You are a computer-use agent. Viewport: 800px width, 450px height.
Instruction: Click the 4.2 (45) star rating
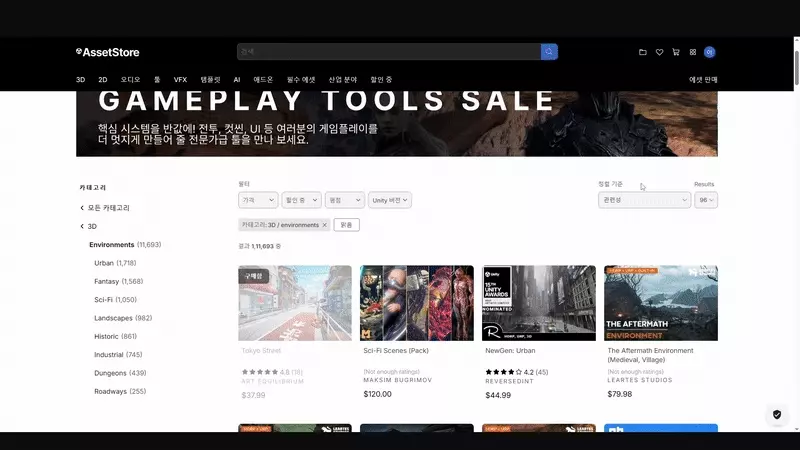tap(517, 372)
